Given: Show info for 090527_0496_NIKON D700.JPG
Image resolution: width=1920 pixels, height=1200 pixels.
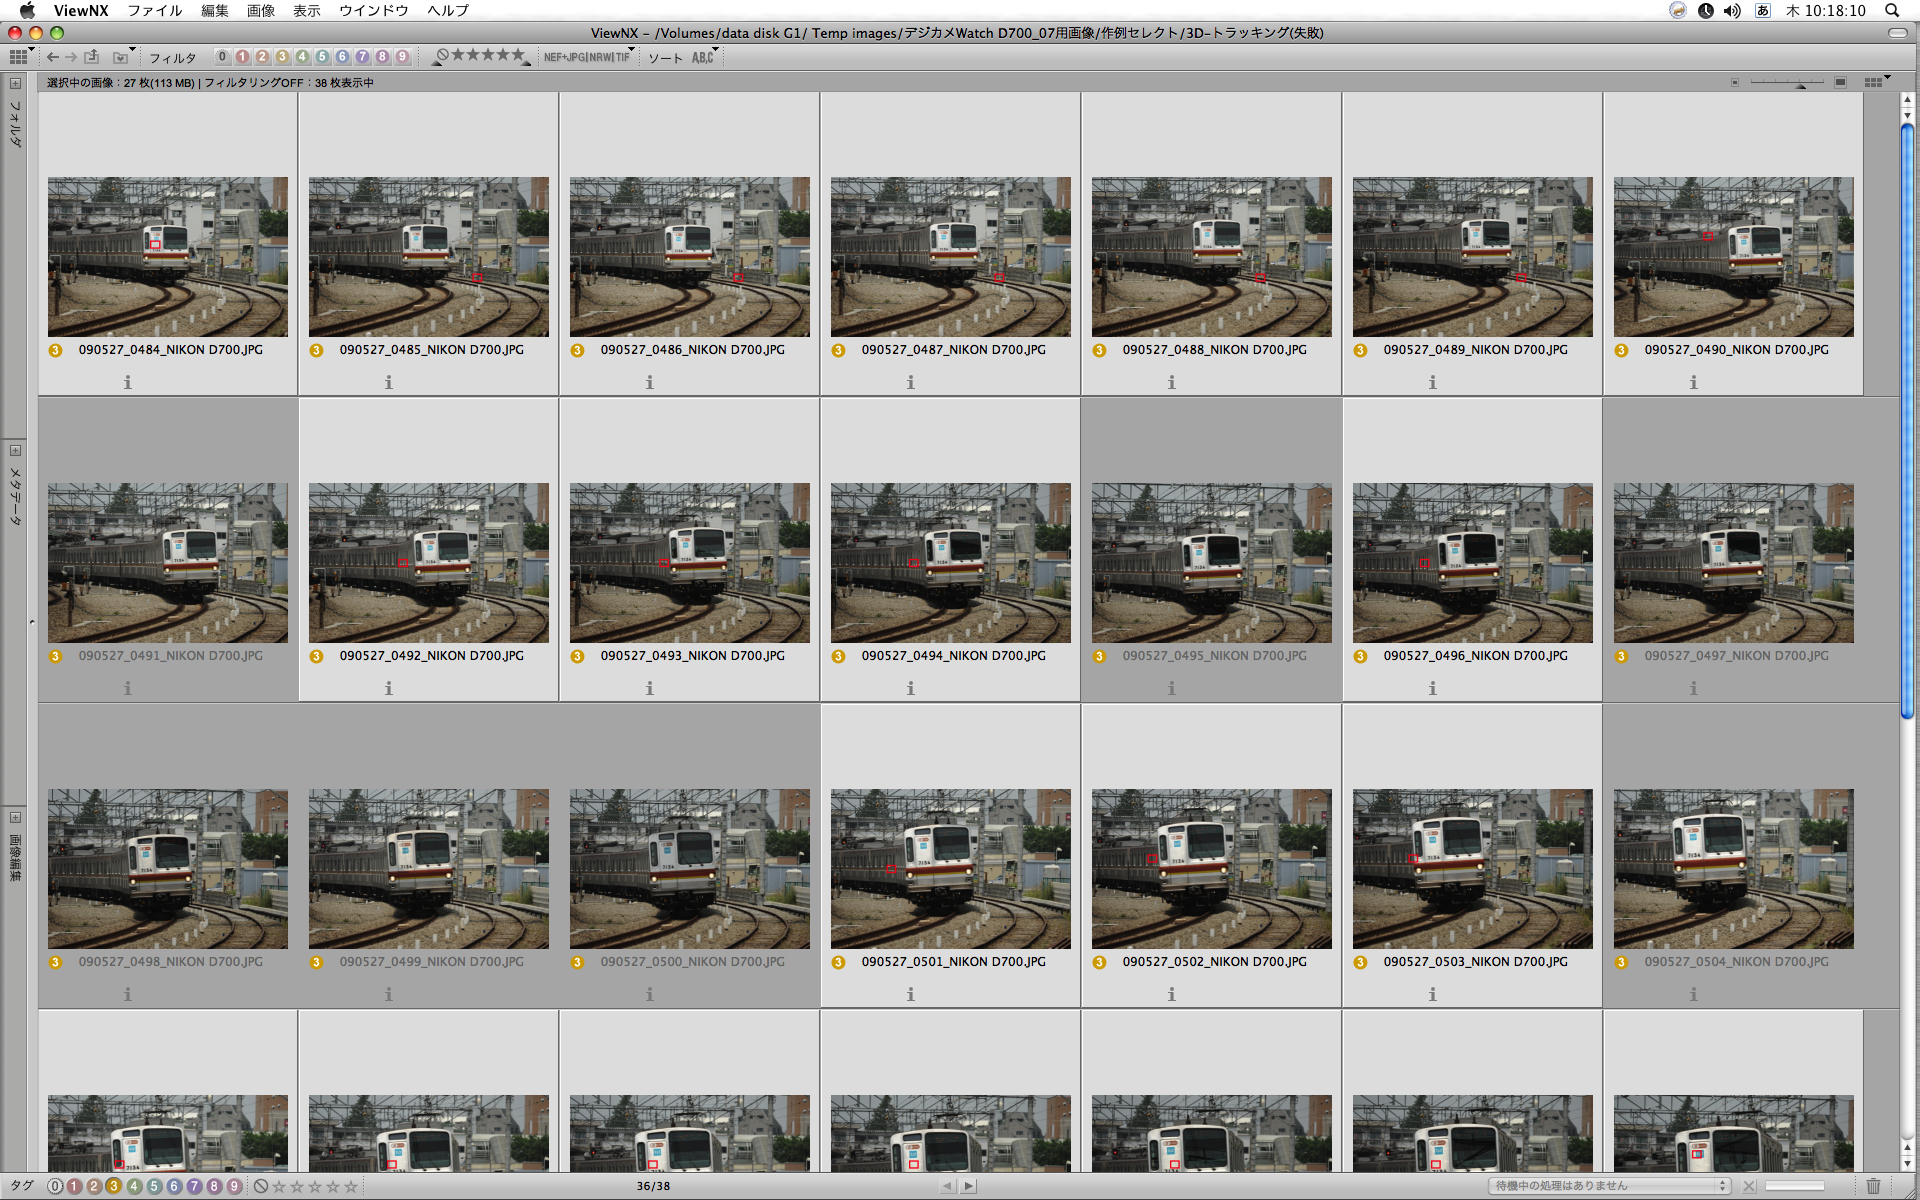Looking at the screenshot, I should [1433, 688].
